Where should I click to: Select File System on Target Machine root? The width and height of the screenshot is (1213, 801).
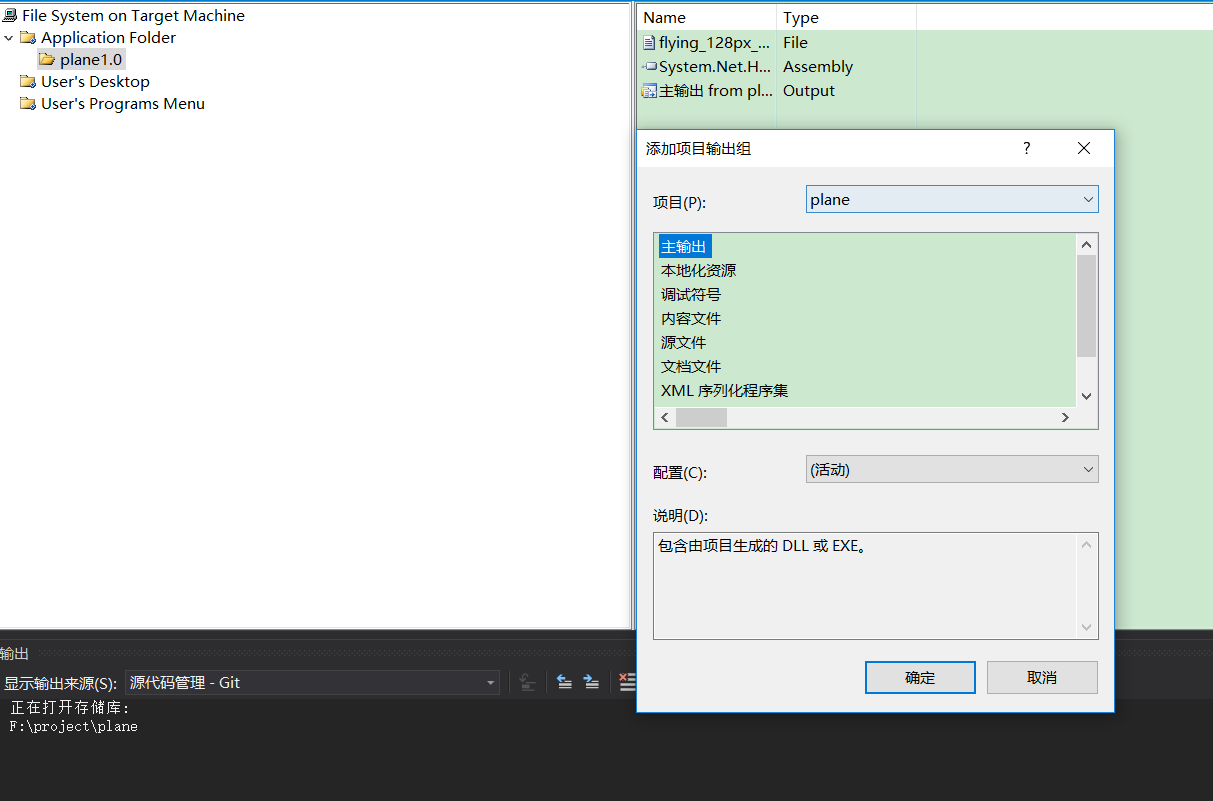(133, 16)
